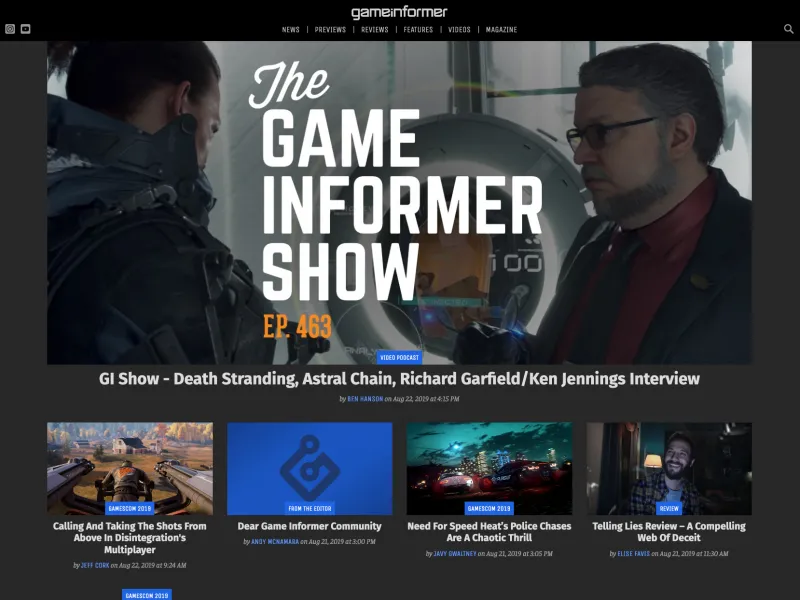800x600 pixels.
Task: Open the PREVIEWS section
Action: 329,29
